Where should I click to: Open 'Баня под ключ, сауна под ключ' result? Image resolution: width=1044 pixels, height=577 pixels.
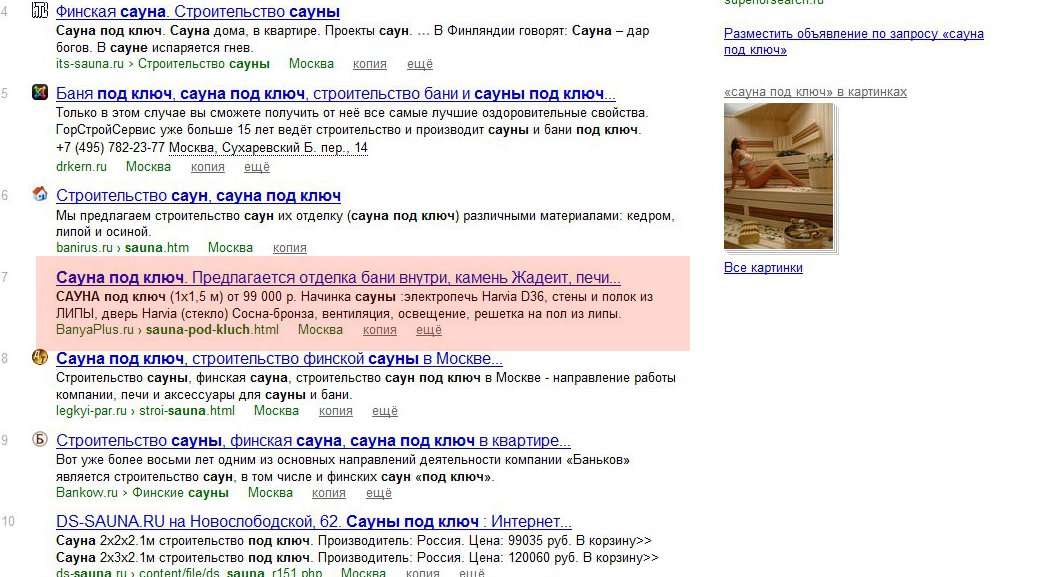pyautogui.click(x=336, y=93)
